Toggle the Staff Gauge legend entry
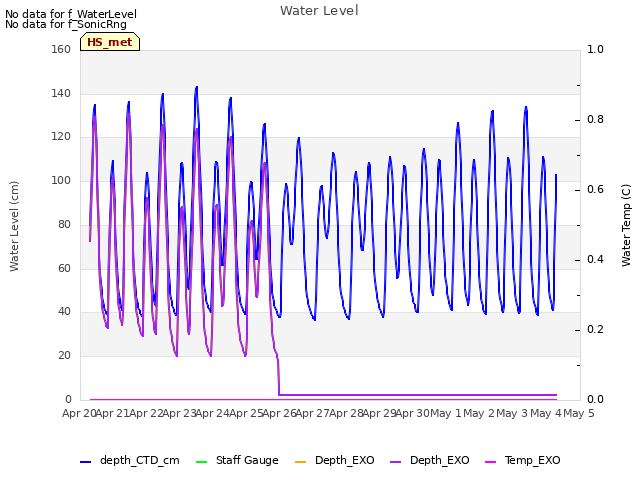Image resolution: width=640 pixels, height=480 pixels. 237,460
